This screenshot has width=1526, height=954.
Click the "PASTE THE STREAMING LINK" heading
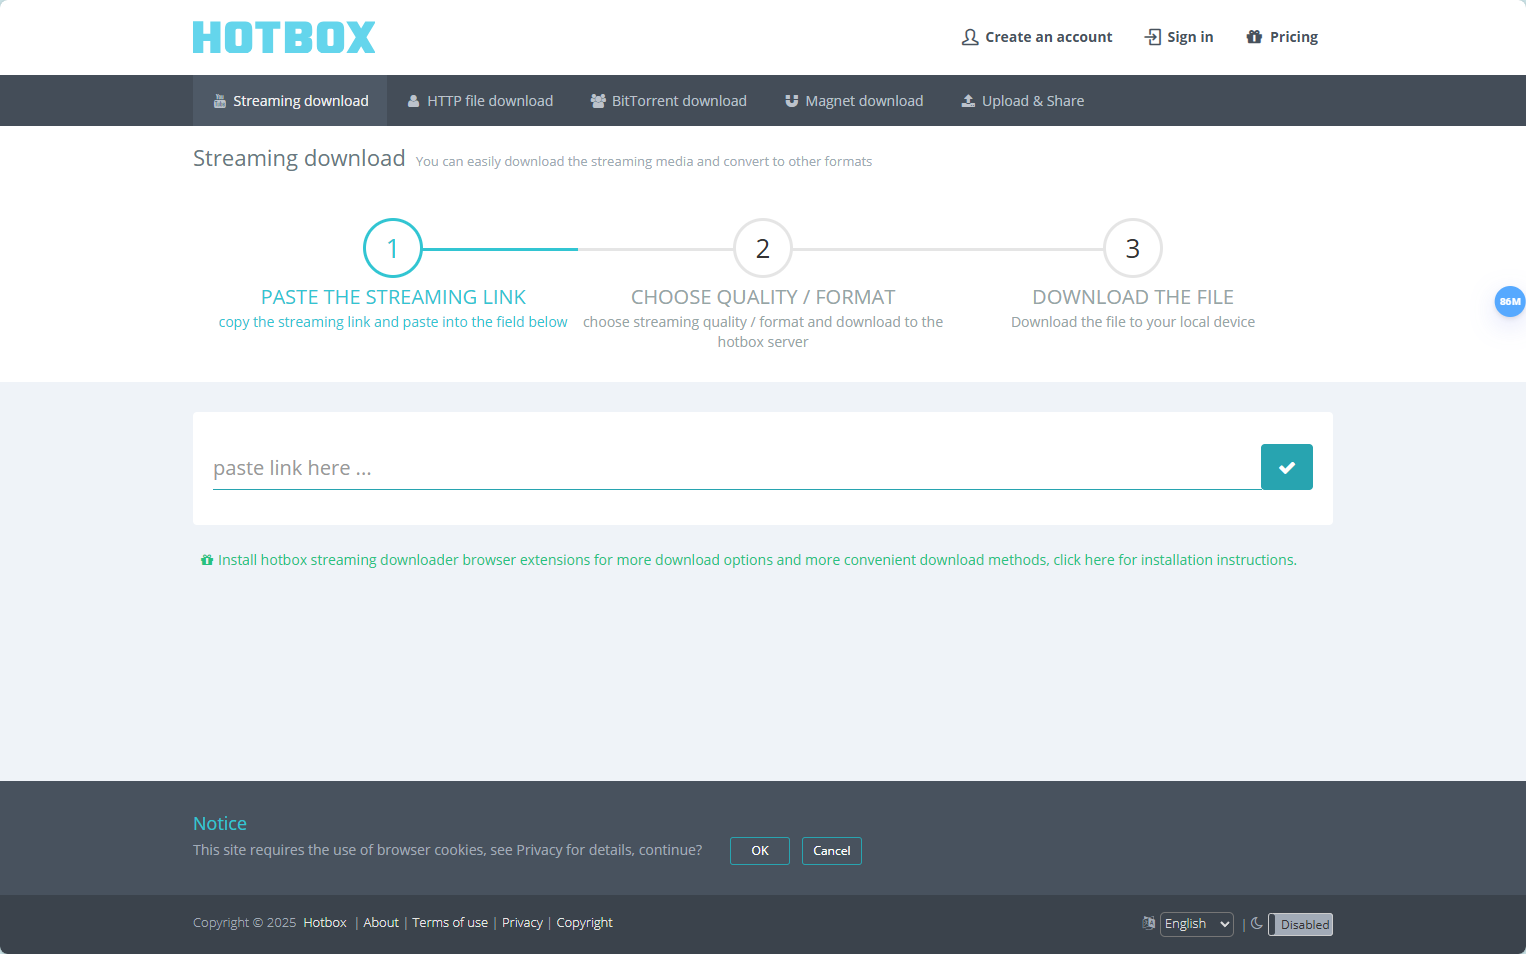tap(393, 297)
